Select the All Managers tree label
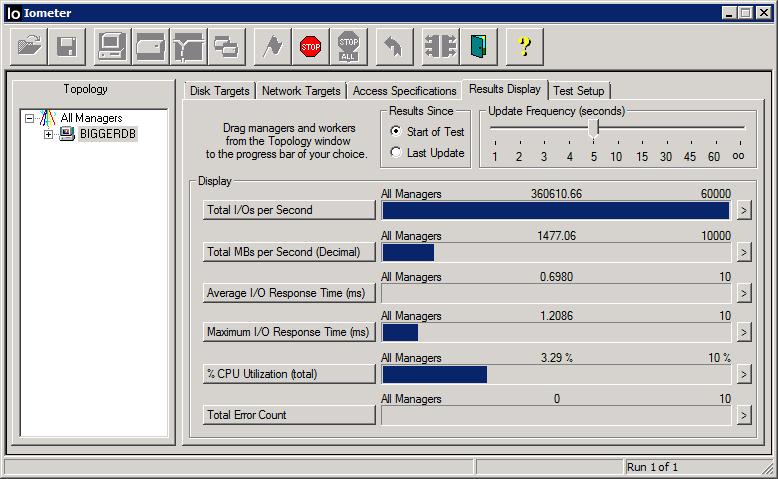The width and height of the screenshot is (778, 479). 91,118
